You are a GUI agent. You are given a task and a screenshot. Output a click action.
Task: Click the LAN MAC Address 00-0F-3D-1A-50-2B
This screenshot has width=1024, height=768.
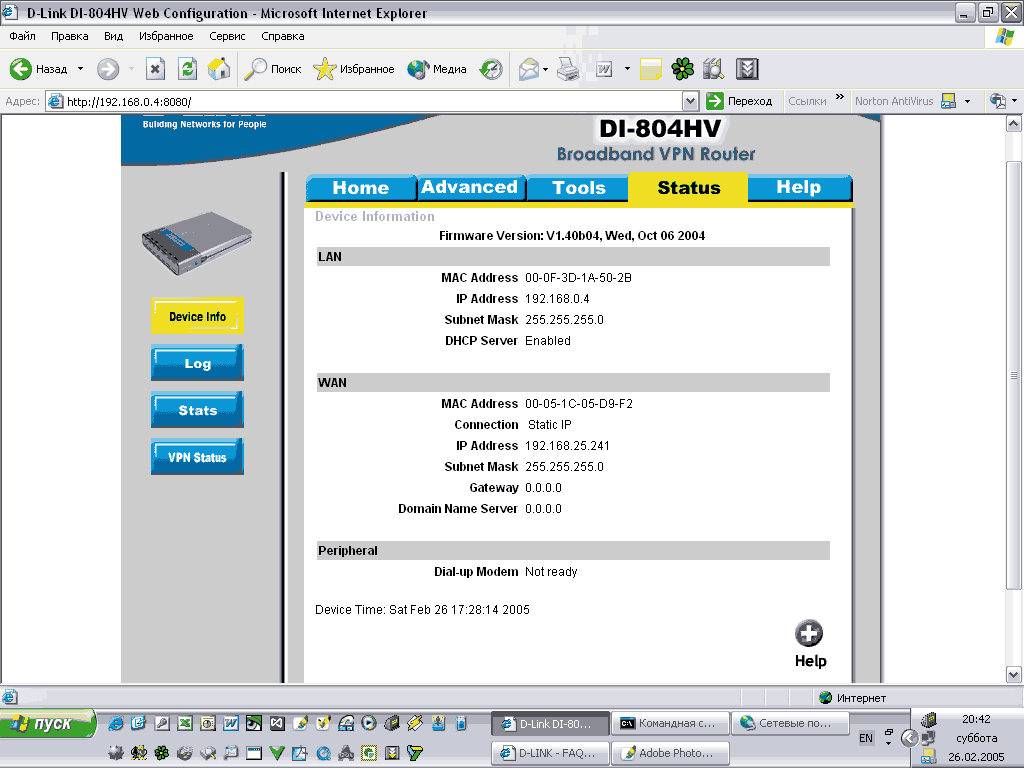[578, 278]
